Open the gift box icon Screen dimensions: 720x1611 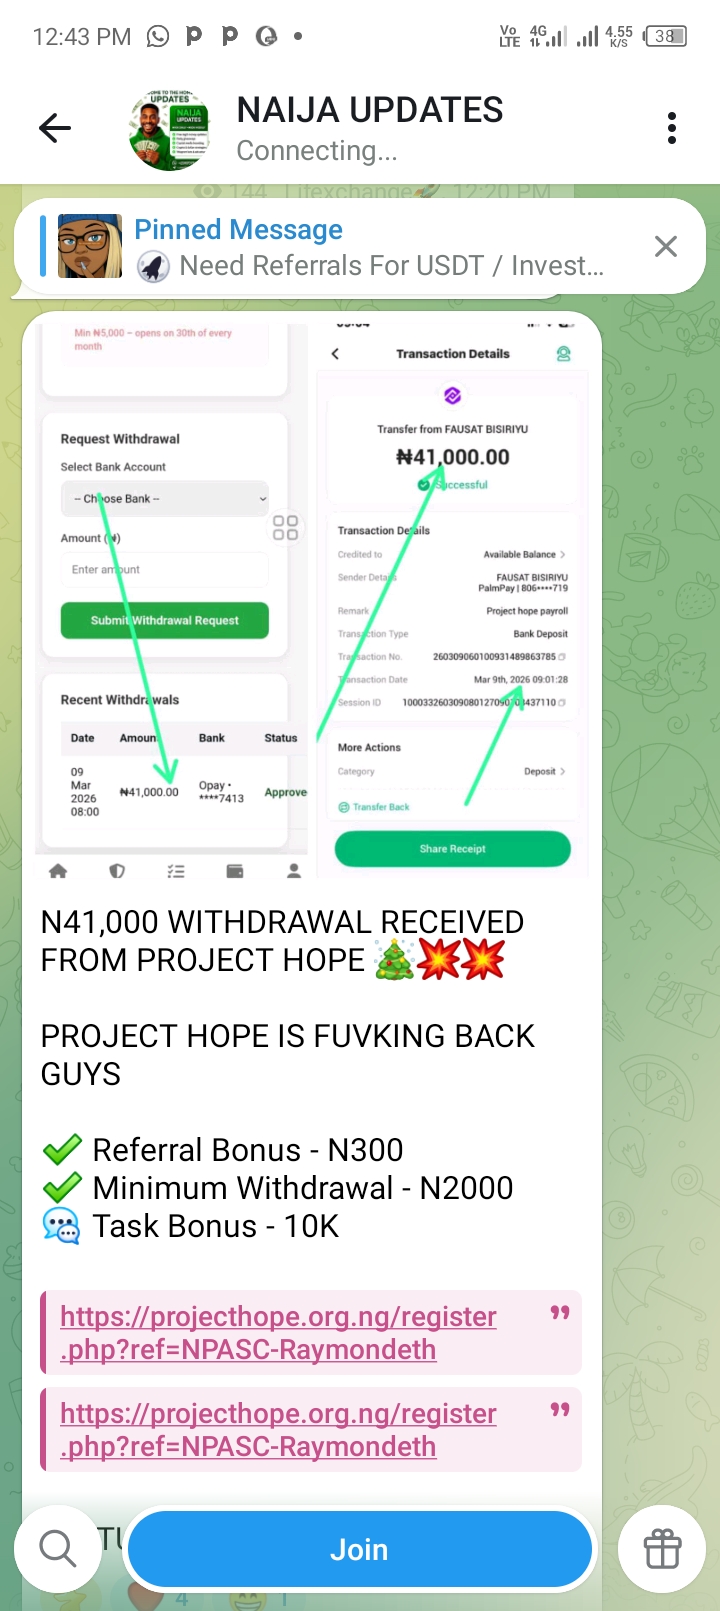pyautogui.click(x=662, y=1548)
